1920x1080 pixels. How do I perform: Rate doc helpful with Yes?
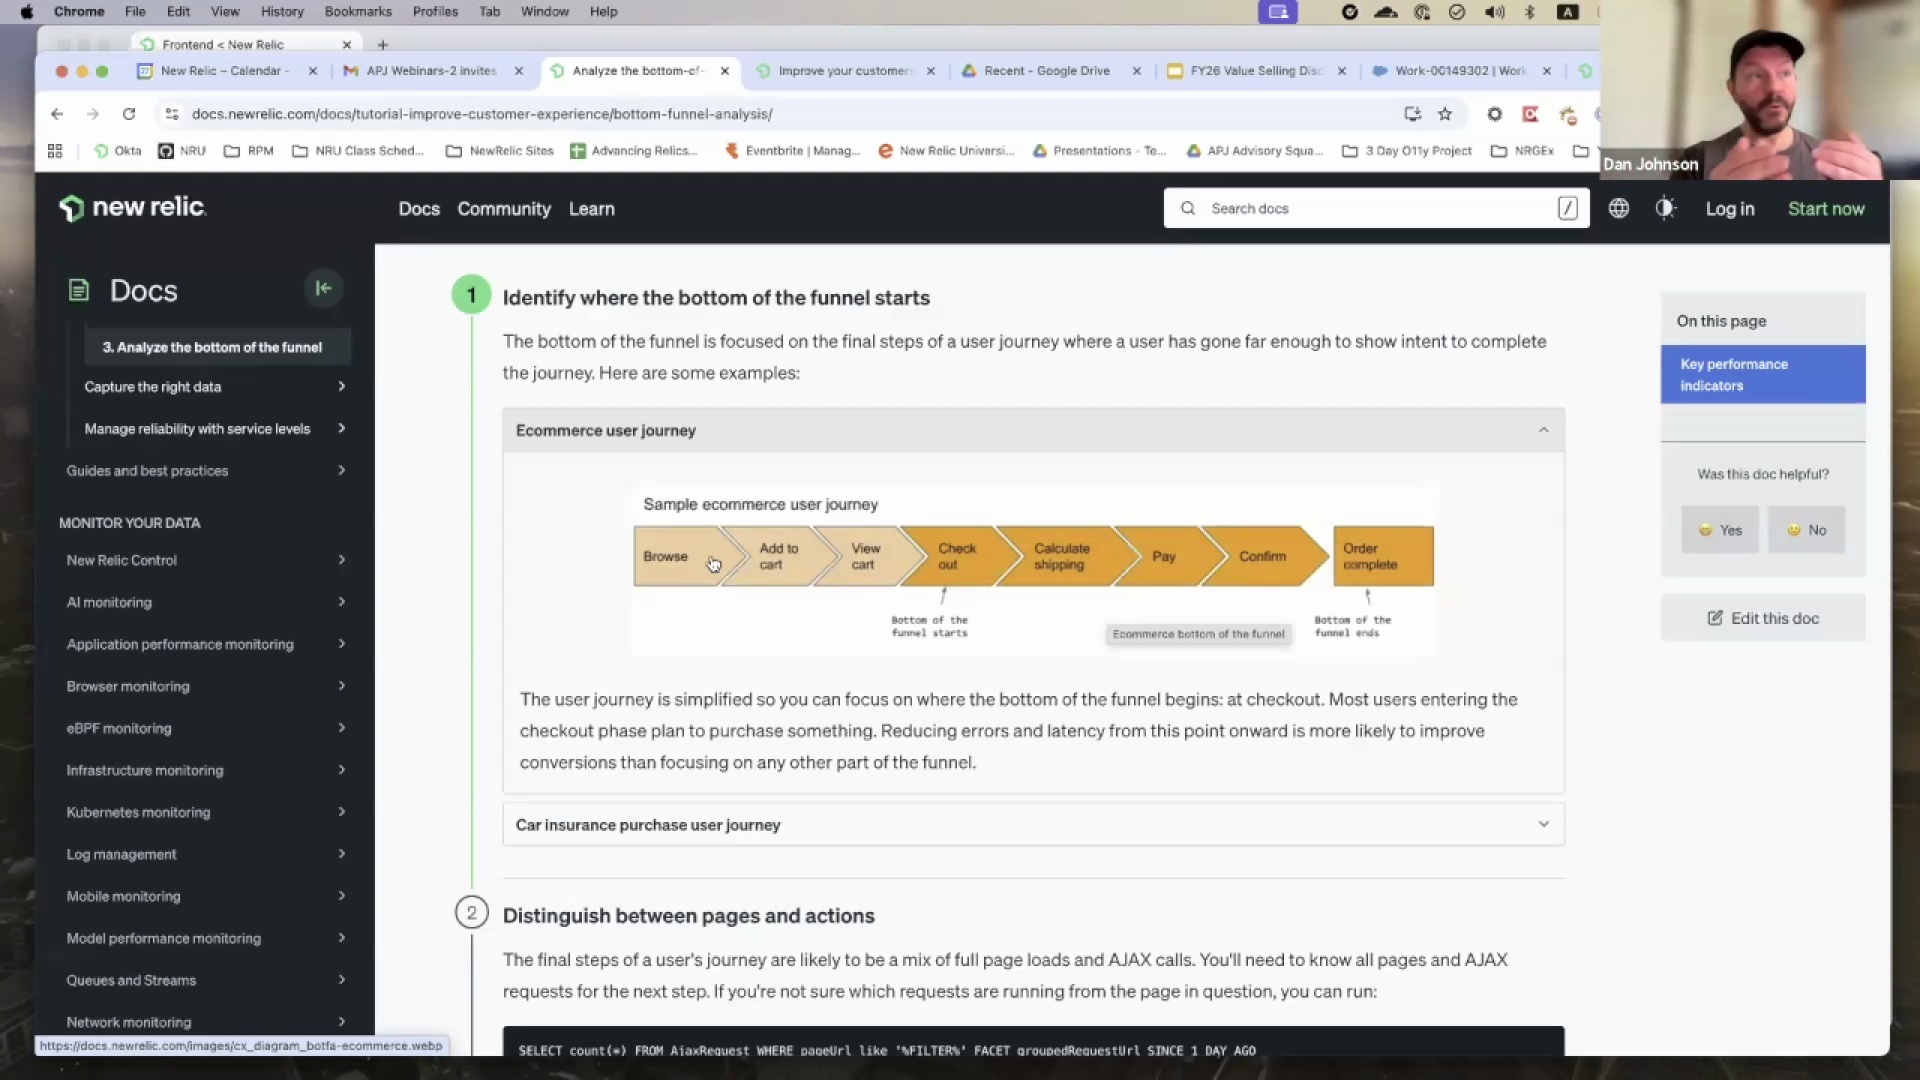click(1720, 530)
